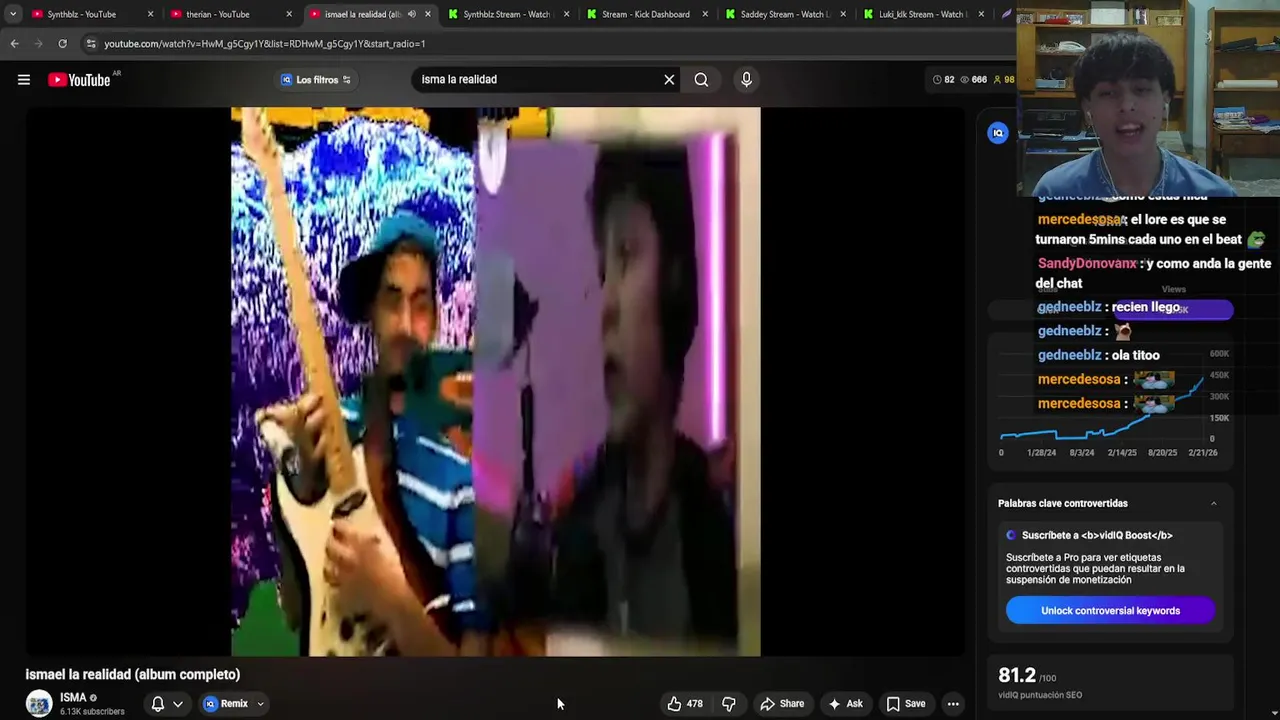The image size is (1280, 720).
Task: Open the vidIQ Los filtros button
Action: click(x=316, y=80)
